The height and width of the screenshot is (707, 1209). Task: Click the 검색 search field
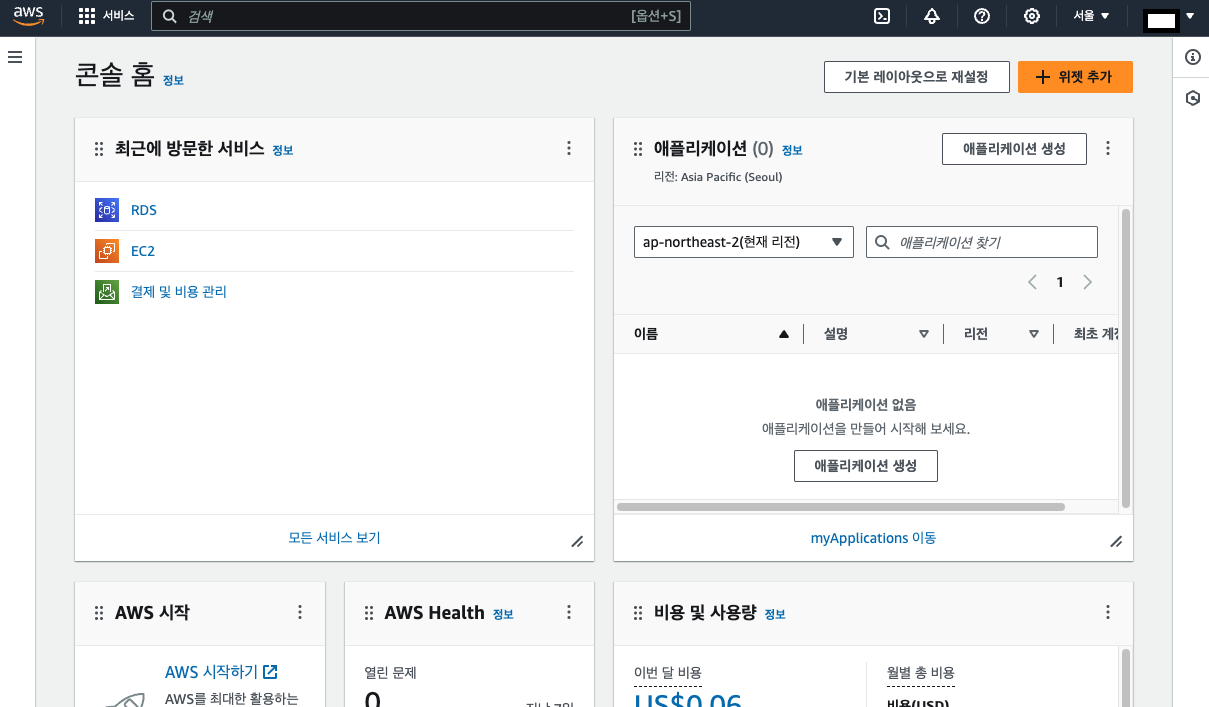point(421,16)
